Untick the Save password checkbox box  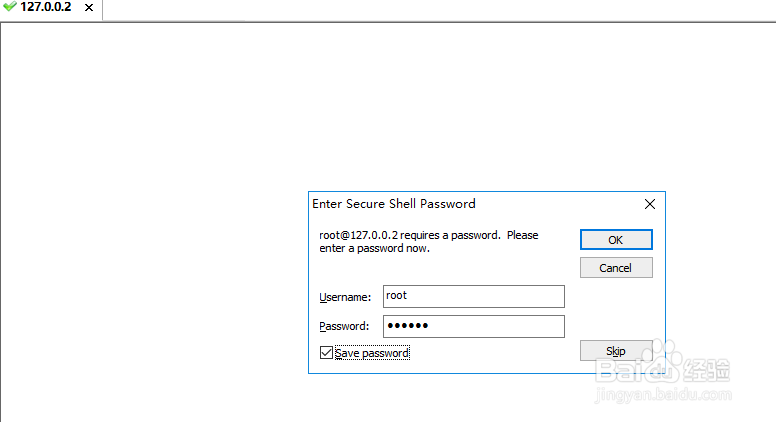326,352
